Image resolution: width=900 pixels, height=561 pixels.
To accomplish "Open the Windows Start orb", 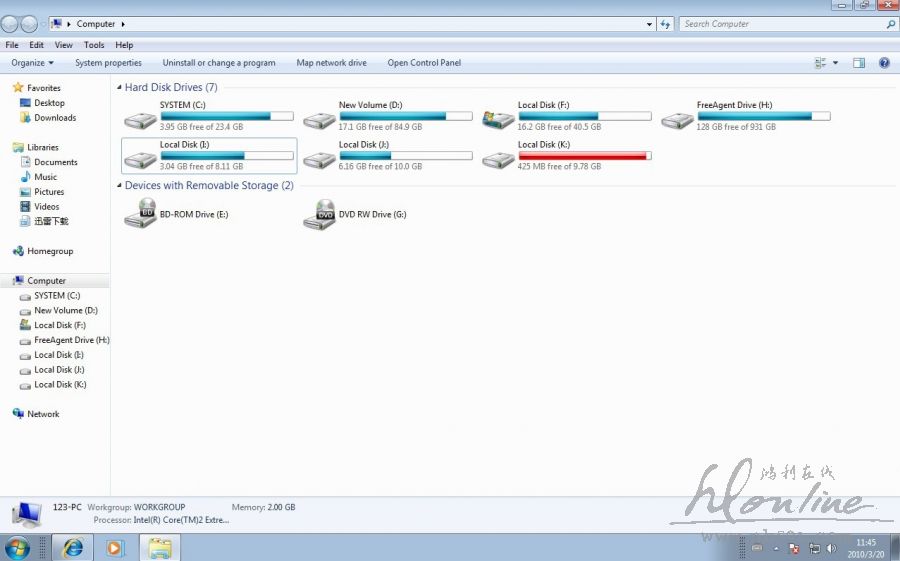I will click(x=17, y=548).
